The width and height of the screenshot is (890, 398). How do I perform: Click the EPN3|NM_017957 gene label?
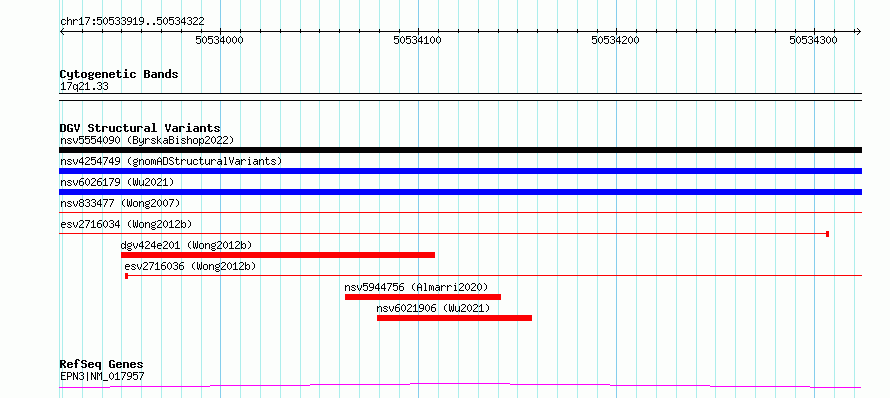click(x=102, y=376)
